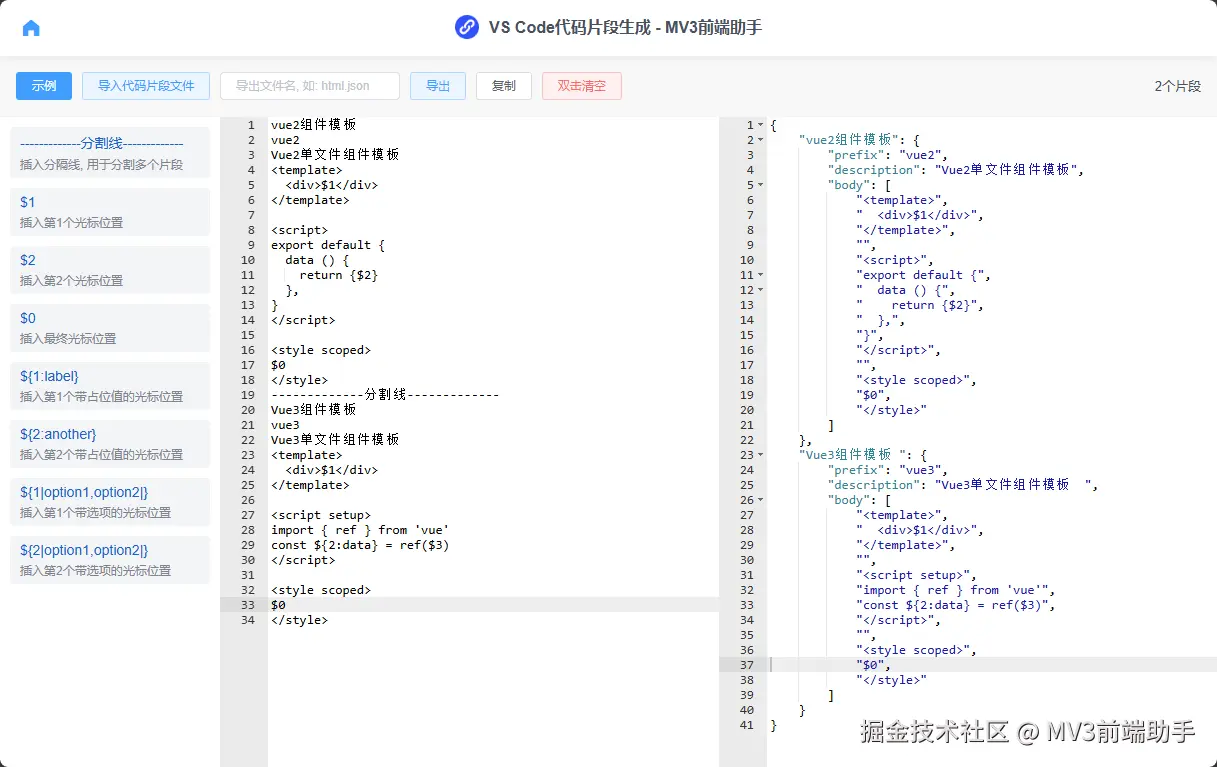
Task: Click the red 双击清空 clear button
Action: point(582,86)
